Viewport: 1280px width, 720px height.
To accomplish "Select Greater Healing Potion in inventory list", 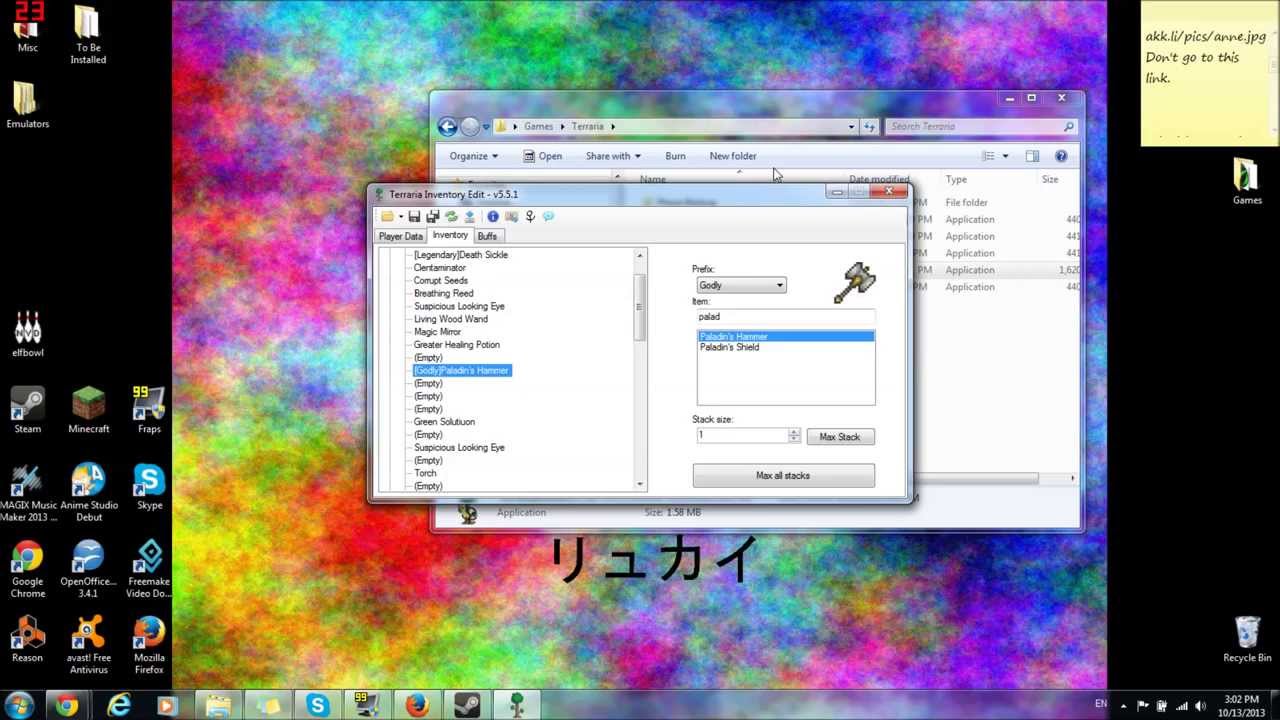I will pos(457,345).
